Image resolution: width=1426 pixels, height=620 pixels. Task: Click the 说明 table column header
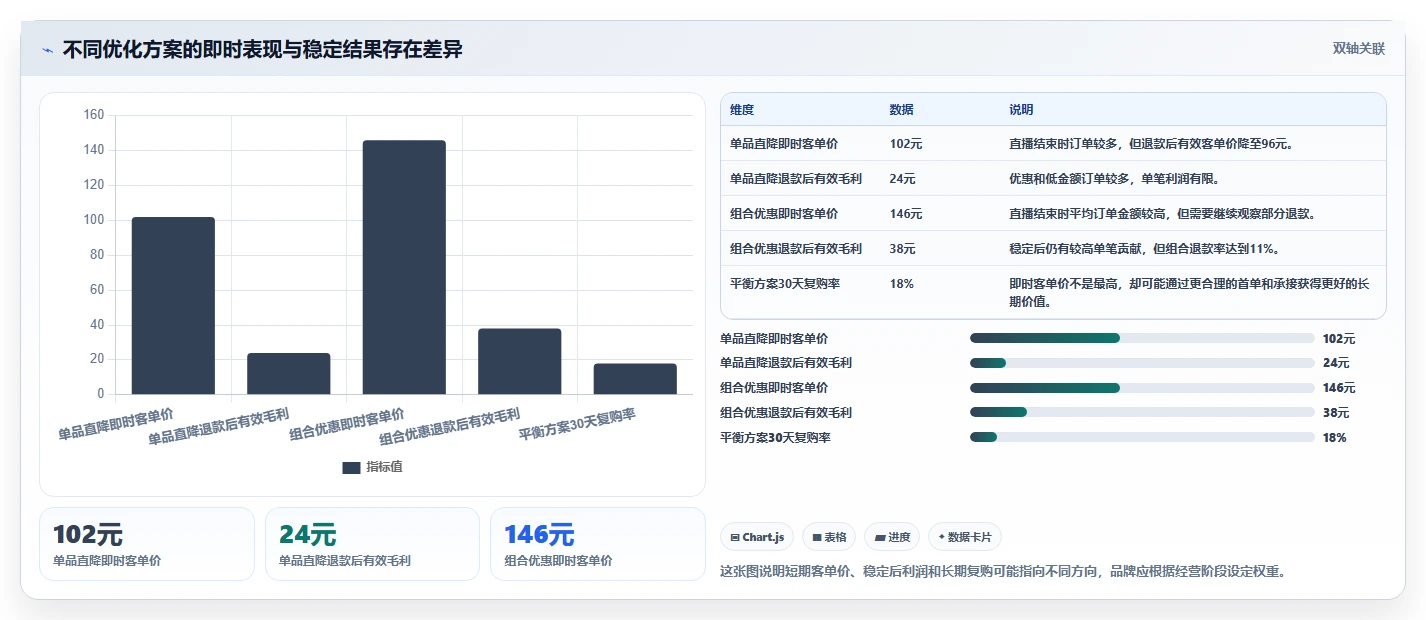pyautogui.click(x=1021, y=110)
